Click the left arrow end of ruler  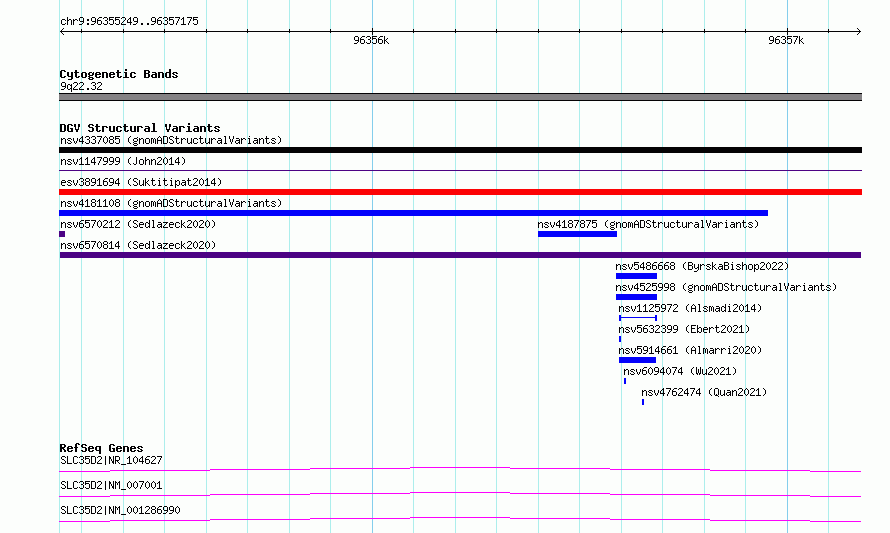[62, 32]
